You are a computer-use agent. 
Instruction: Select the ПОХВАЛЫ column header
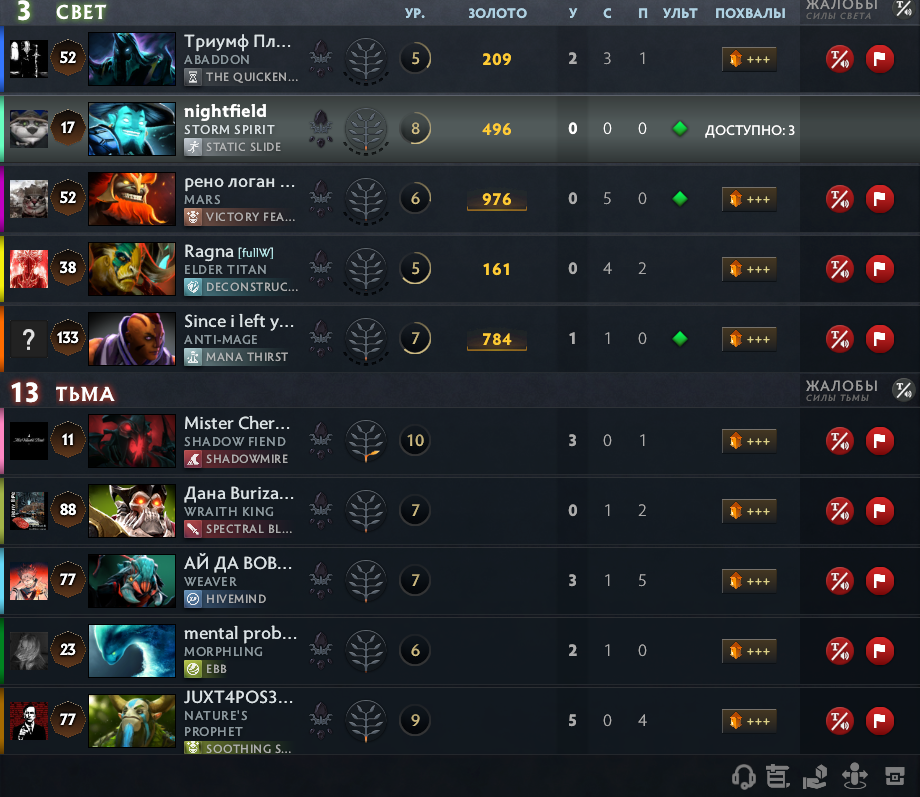(750, 13)
